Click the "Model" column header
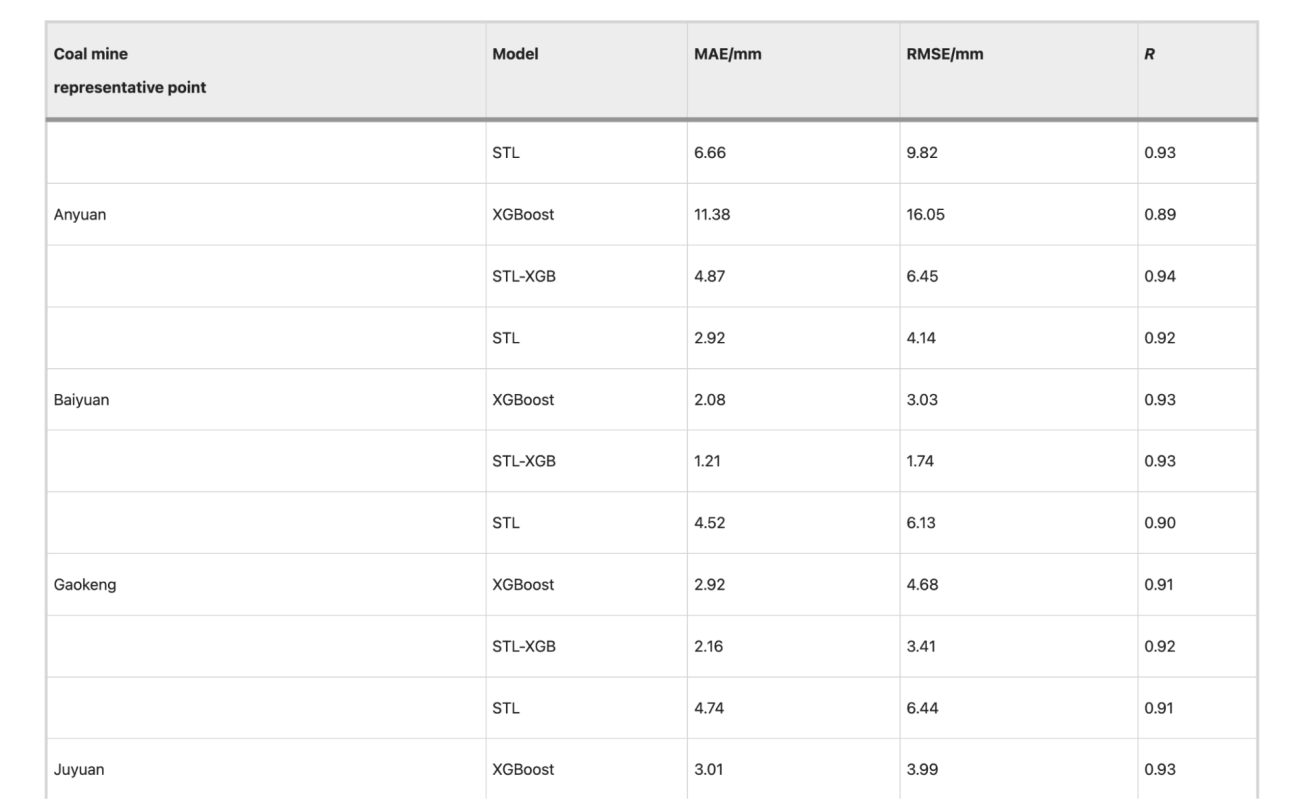 click(515, 55)
